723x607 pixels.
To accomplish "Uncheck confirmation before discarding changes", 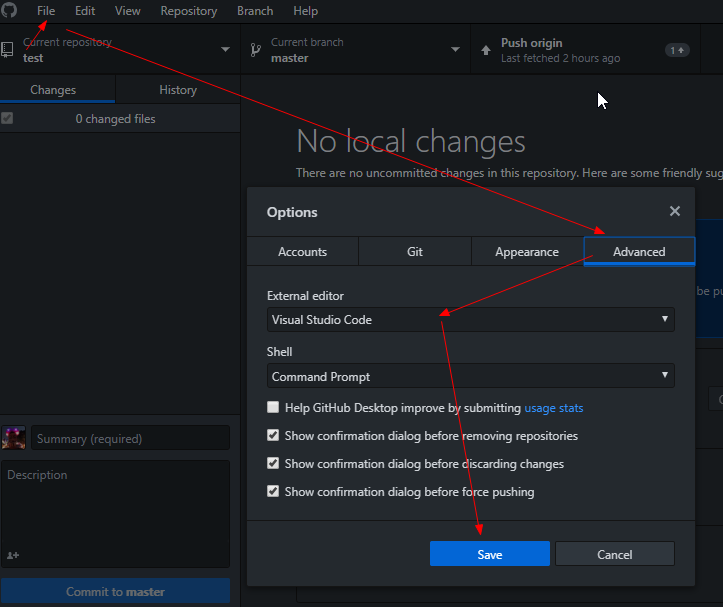I will pyautogui.click(x=273, y=463).
